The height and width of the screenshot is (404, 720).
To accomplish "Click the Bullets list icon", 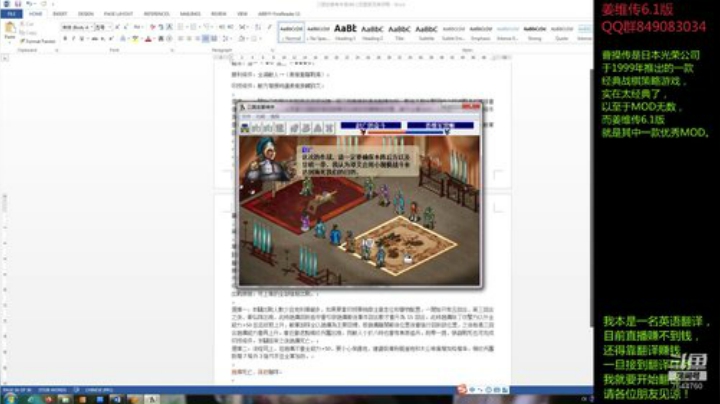I will (x=181, y=28).
